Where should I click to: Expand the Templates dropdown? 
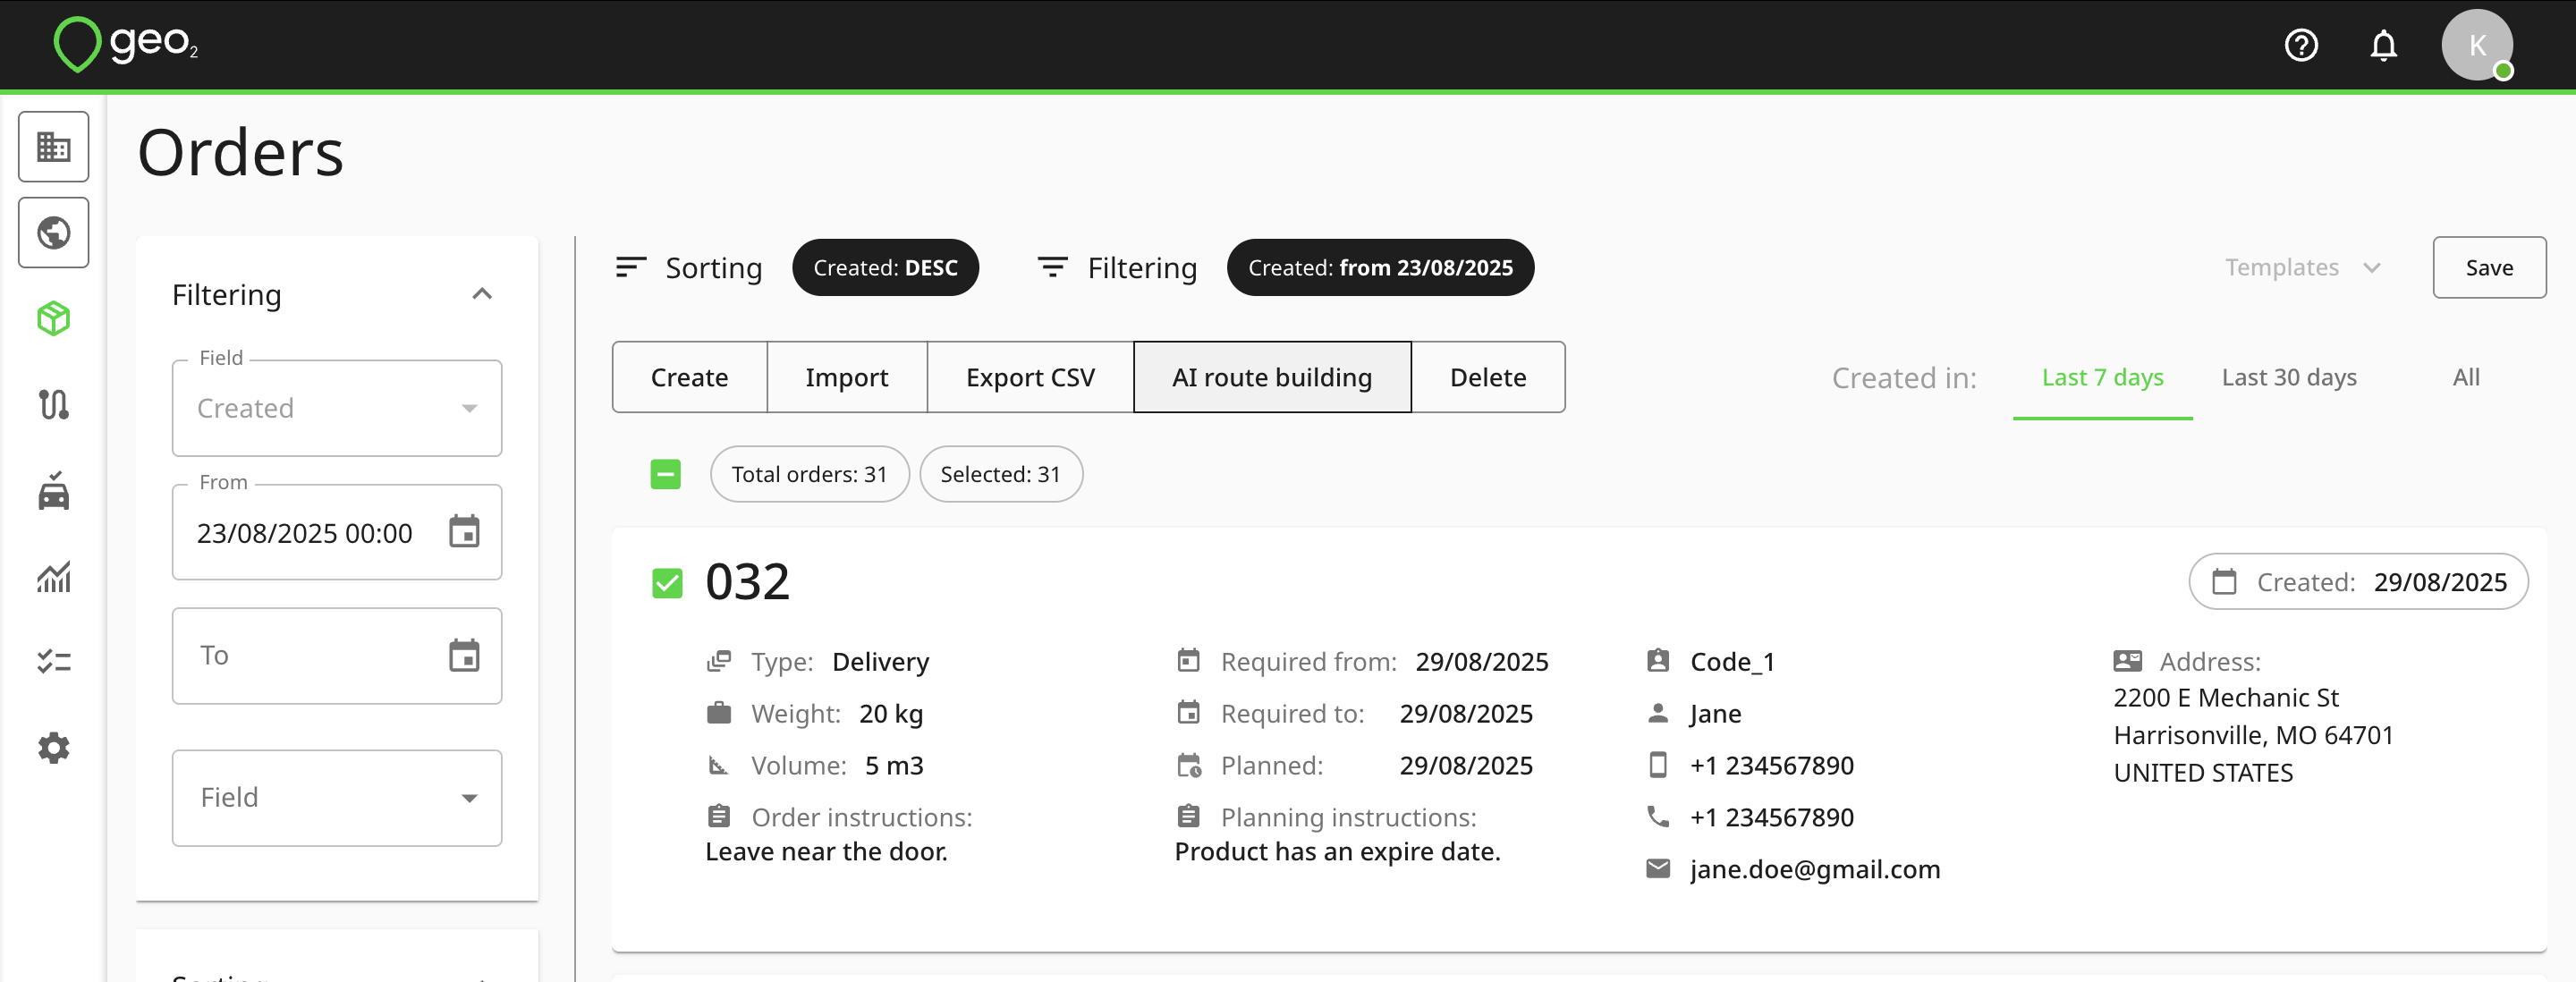click(x=2302, y=267)
